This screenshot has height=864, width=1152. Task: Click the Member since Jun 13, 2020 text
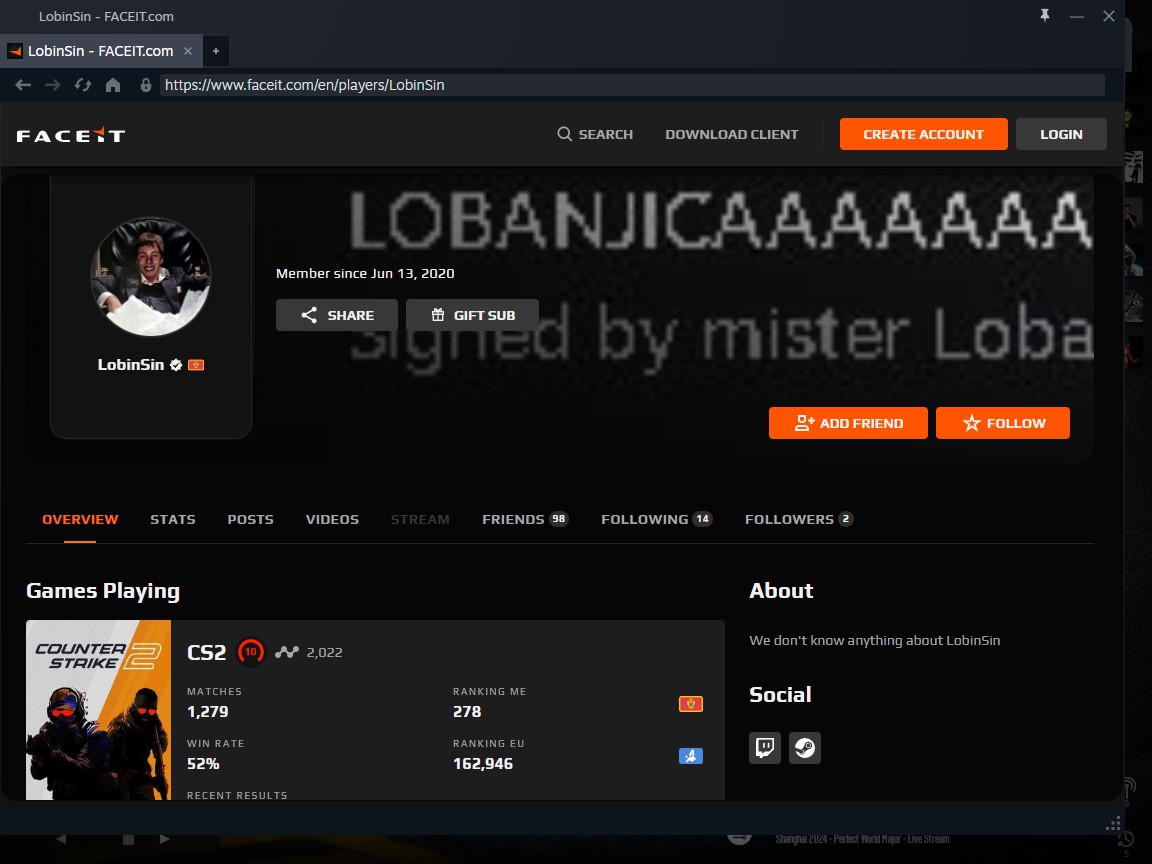[x=365, y=273]
